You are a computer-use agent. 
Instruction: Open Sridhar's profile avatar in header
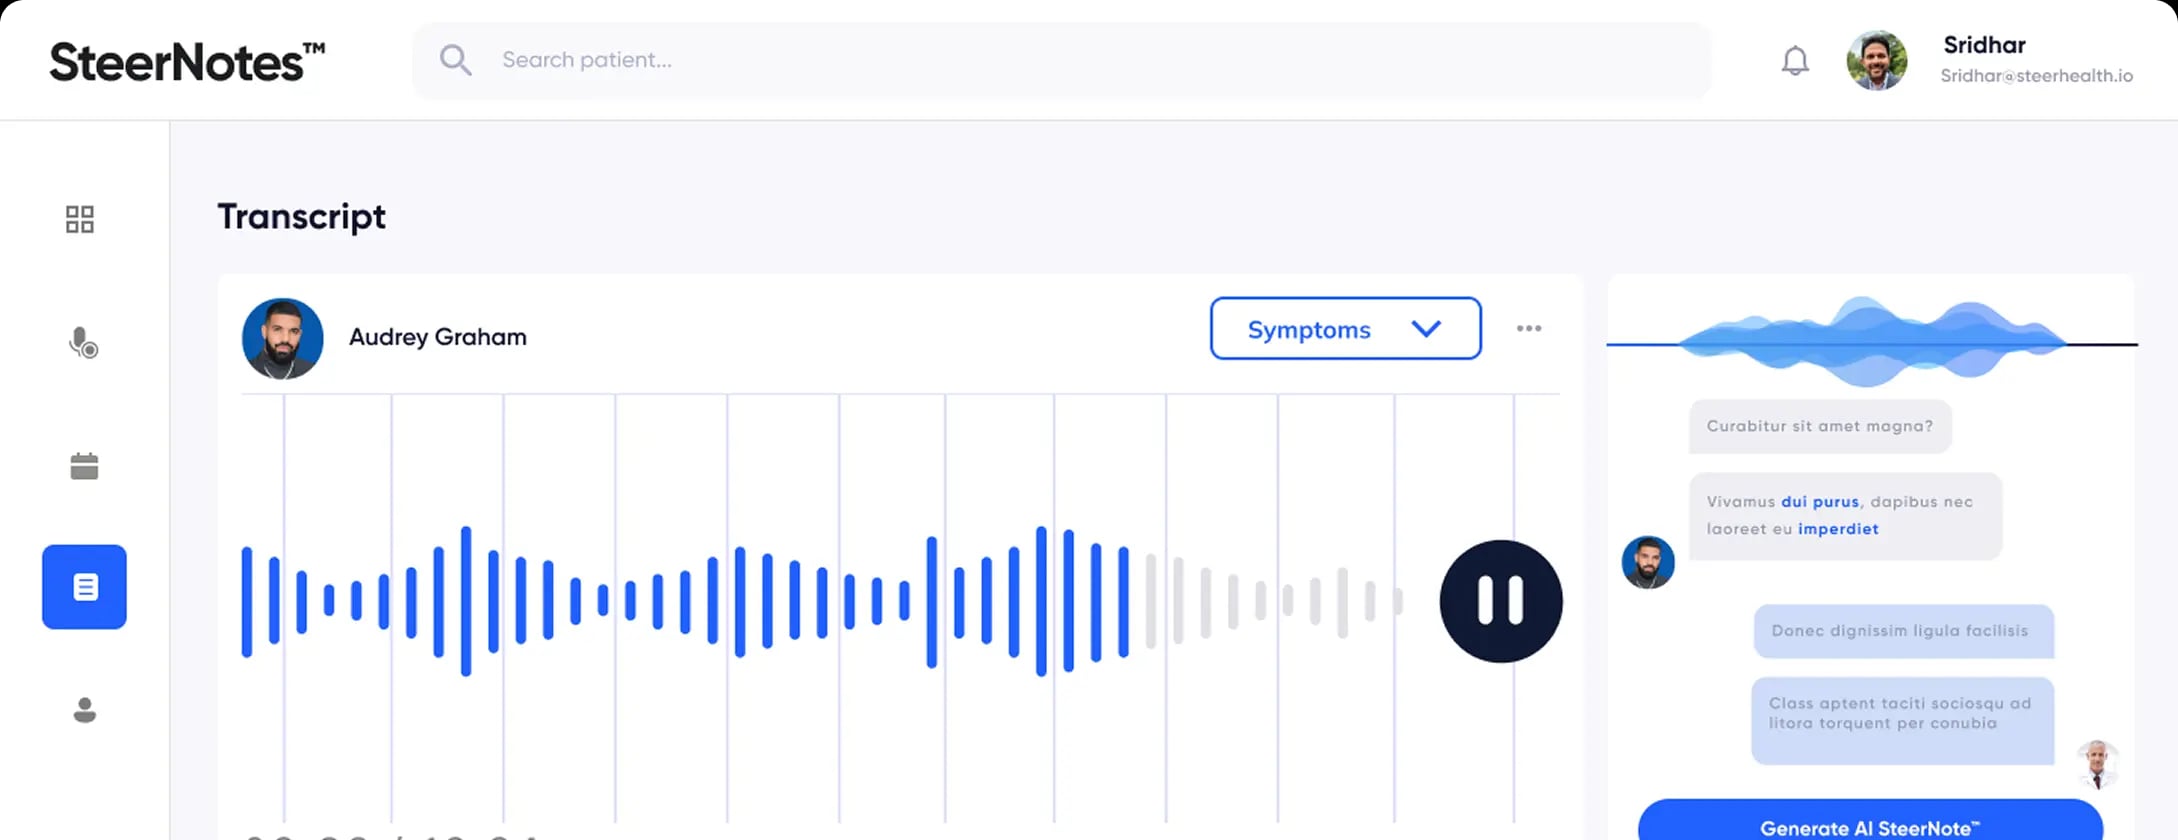(x=1876, y=61)
